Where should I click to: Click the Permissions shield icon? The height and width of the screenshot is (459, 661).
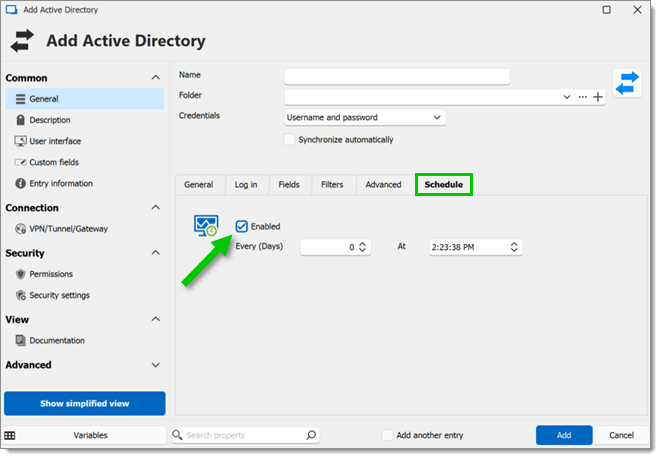[x=21, y=274]
